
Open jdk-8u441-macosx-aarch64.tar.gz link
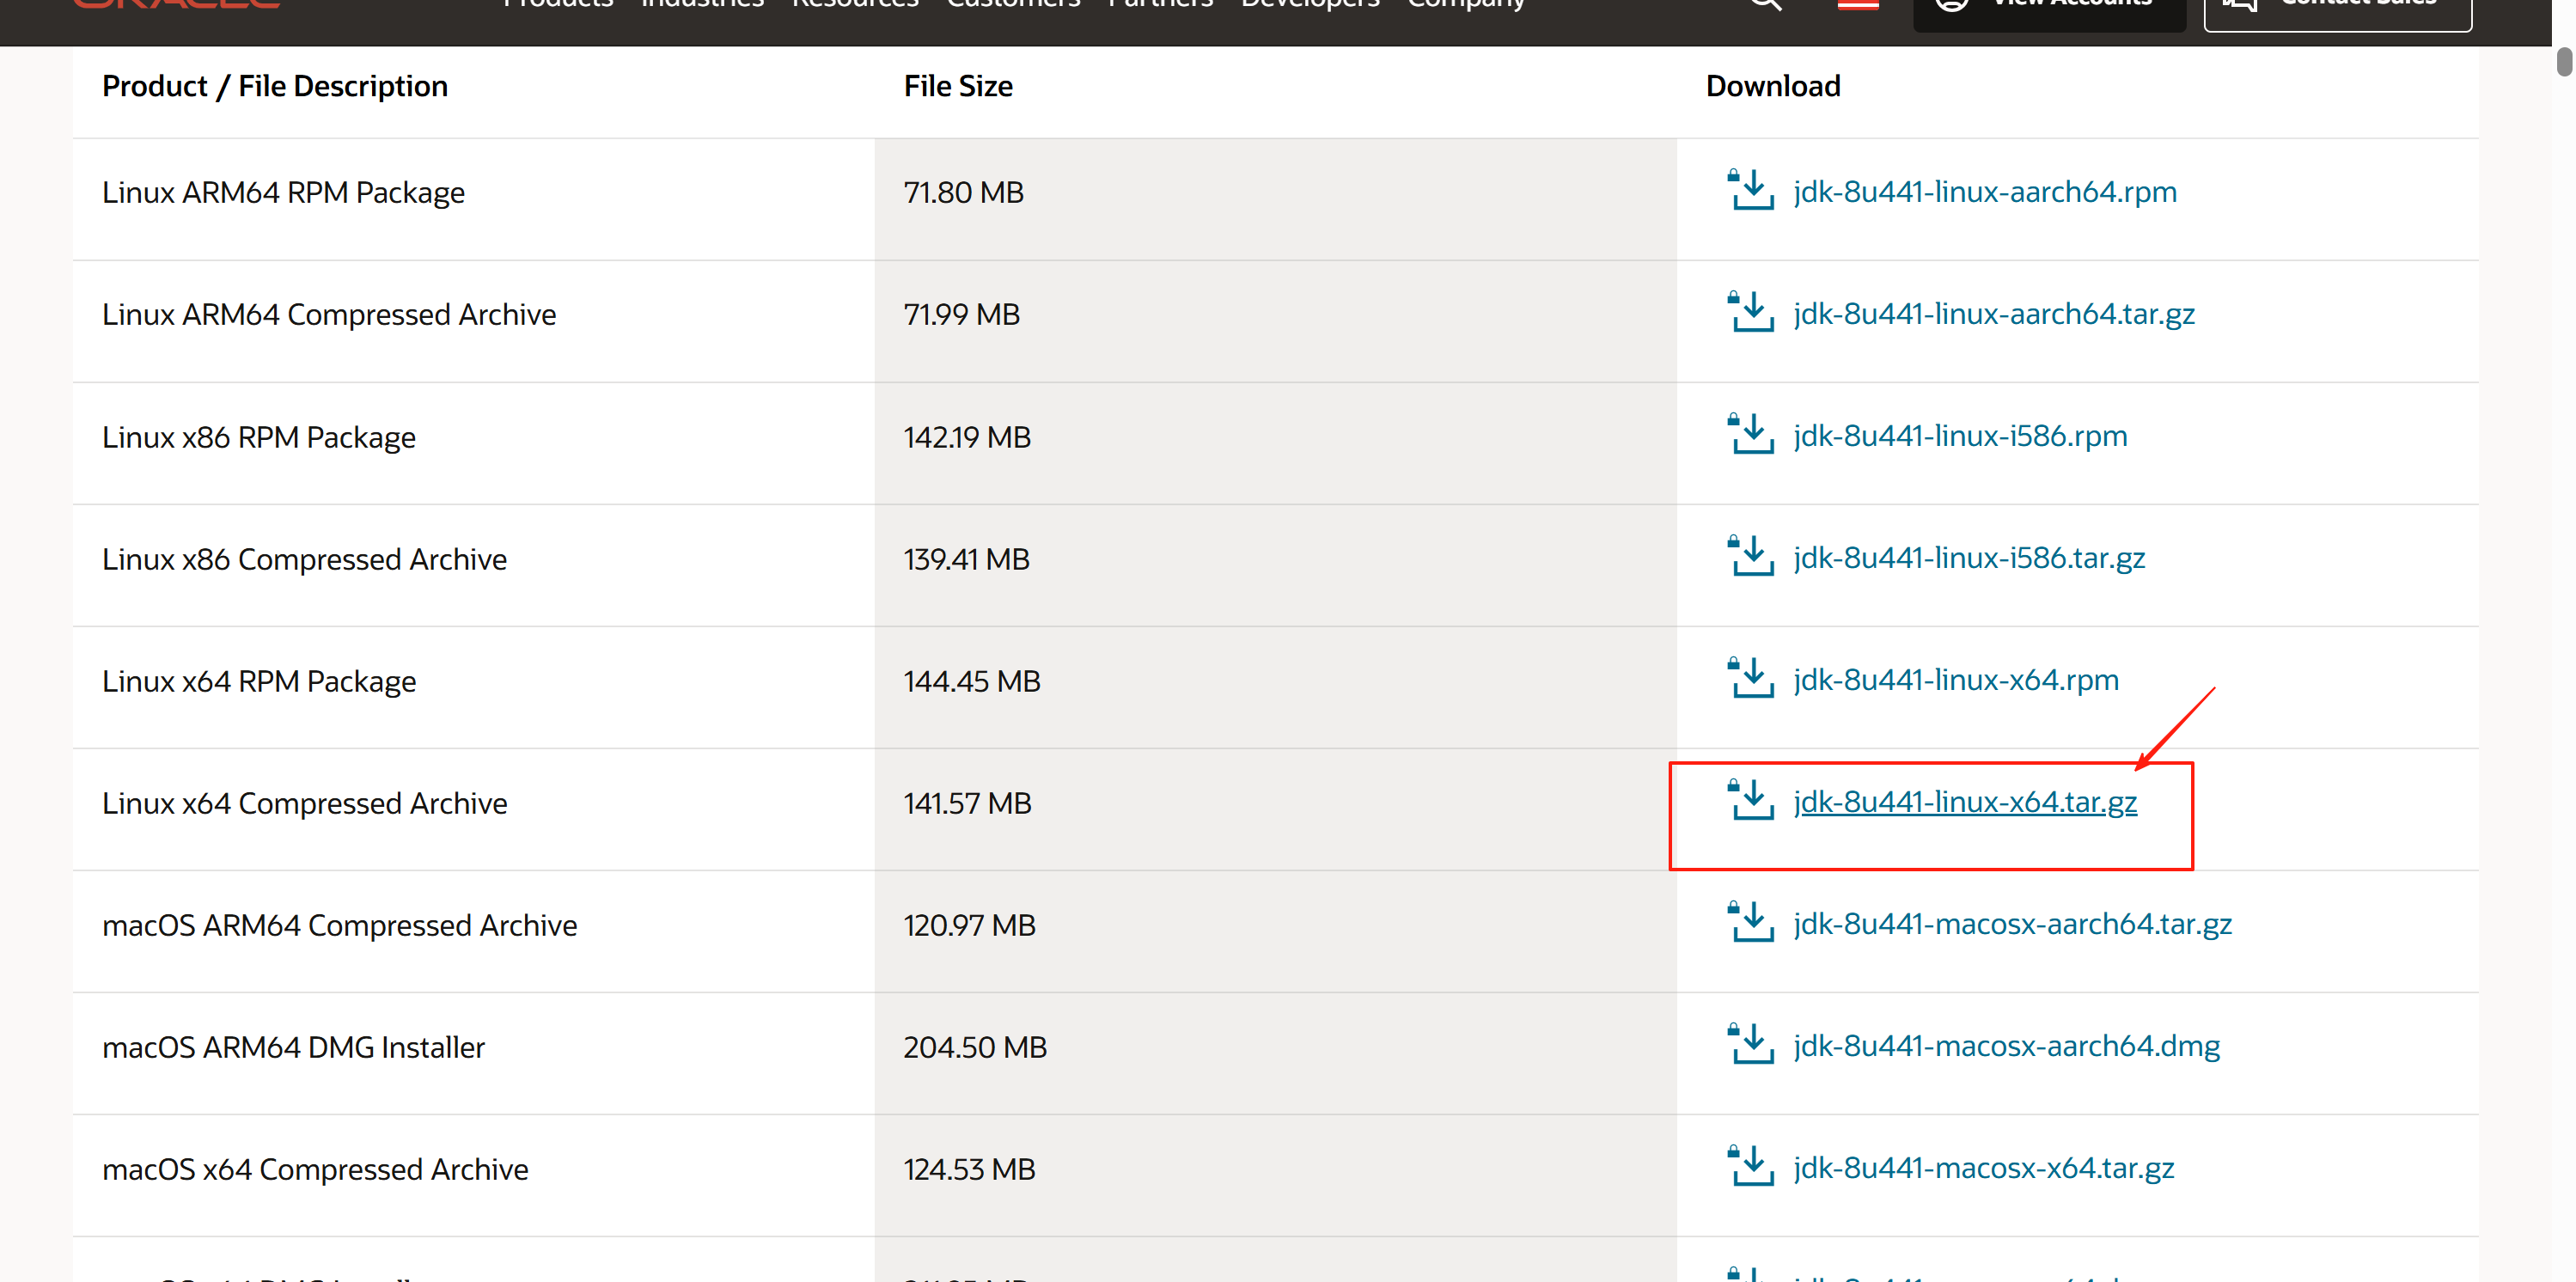2012,924
